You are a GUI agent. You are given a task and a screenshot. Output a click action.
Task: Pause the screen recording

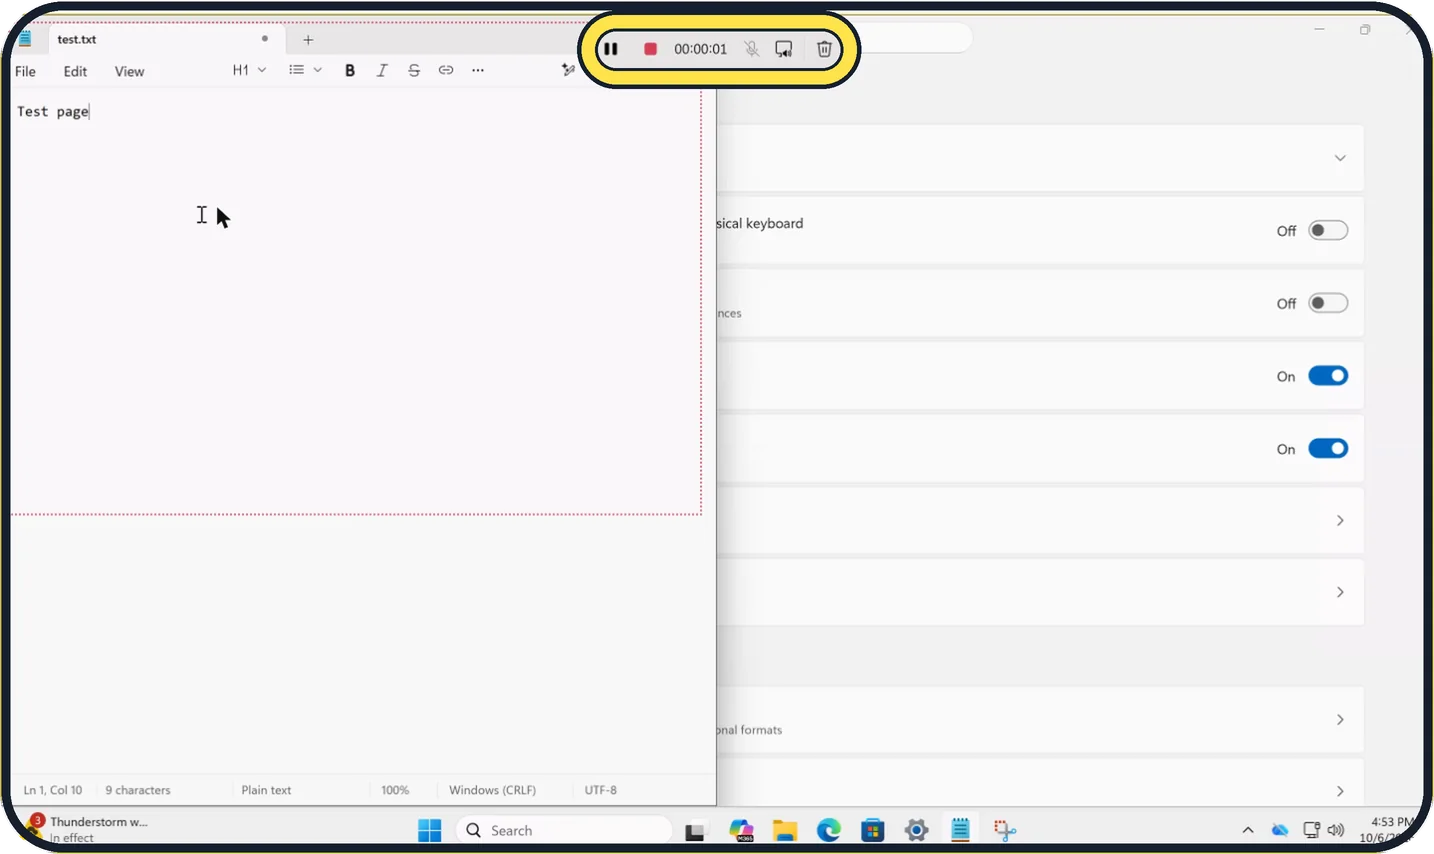coord(611,49)
